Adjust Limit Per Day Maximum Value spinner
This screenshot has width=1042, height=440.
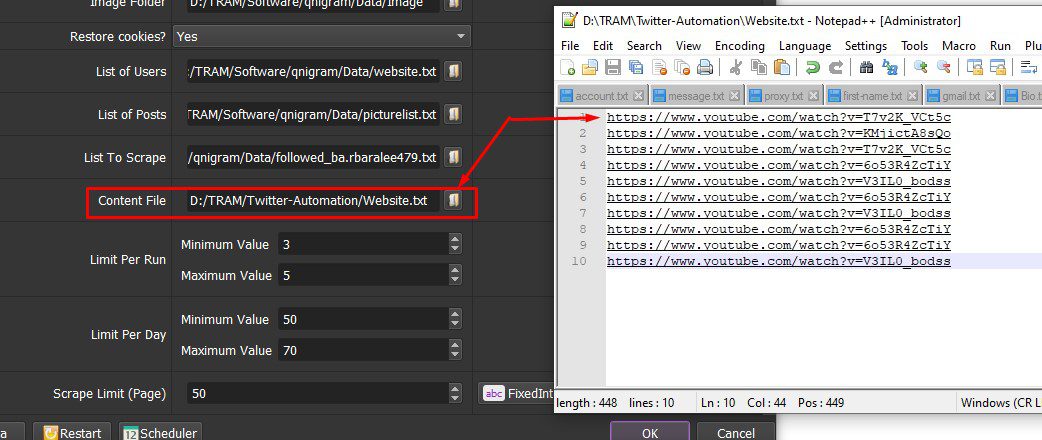click(455, 350)
